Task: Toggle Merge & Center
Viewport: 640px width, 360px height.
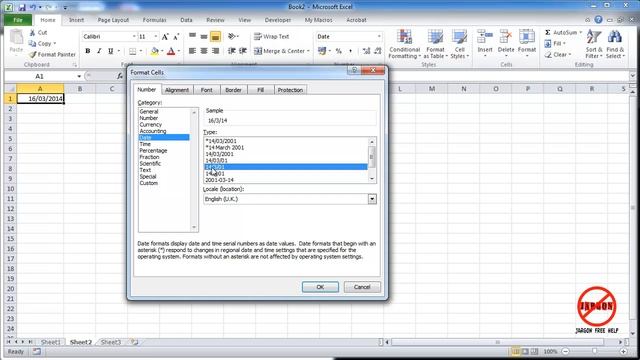Action: (281, 51)
